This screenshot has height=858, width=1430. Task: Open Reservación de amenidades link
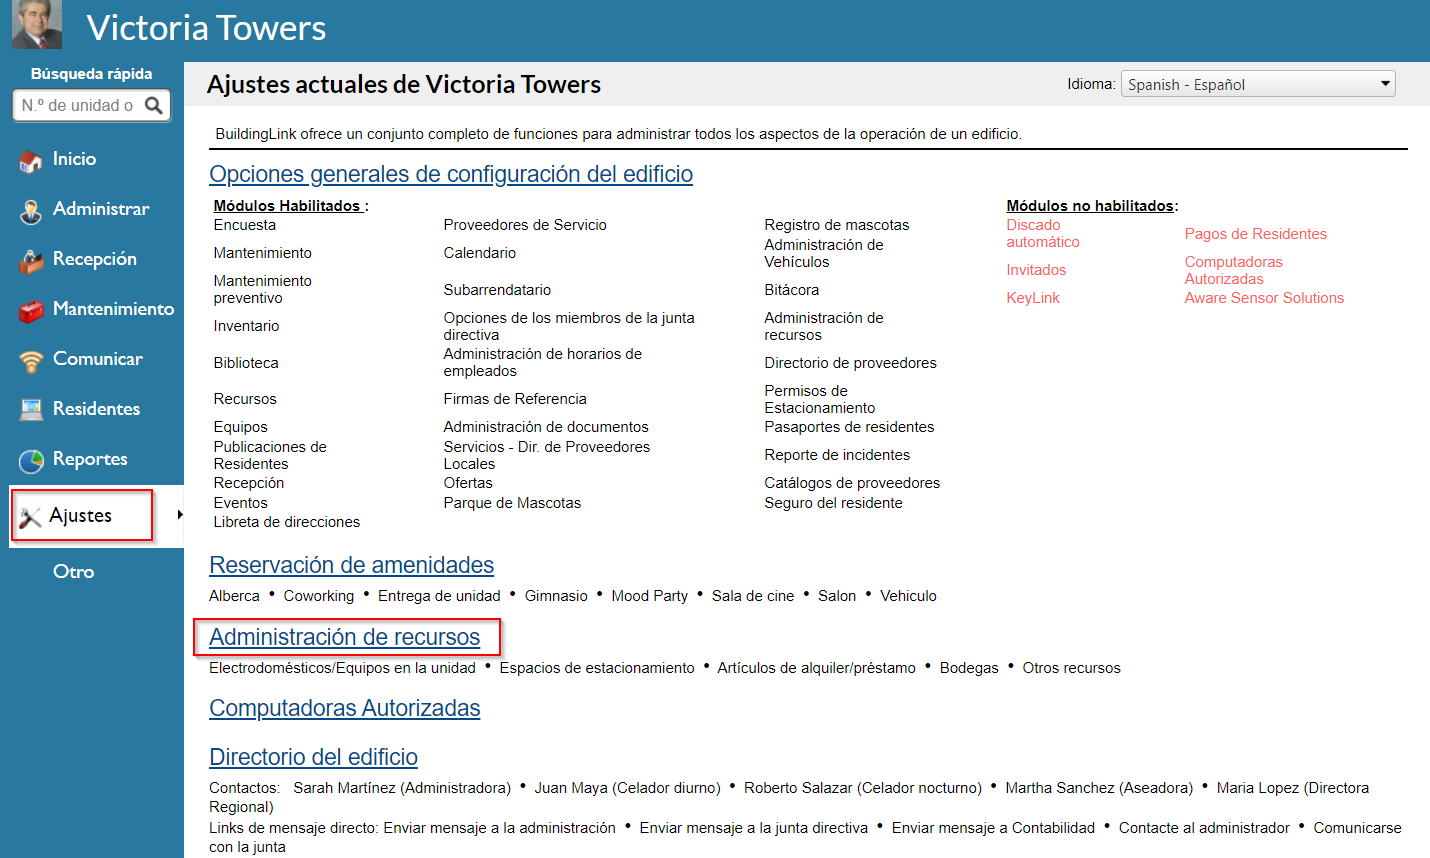351,565
